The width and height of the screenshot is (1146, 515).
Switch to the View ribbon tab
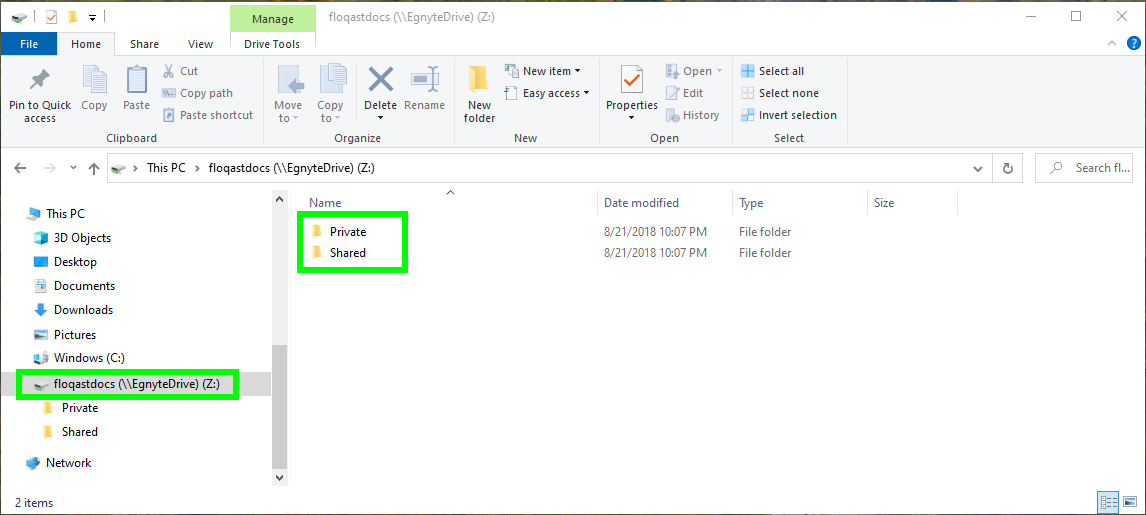tap(200, 44)
